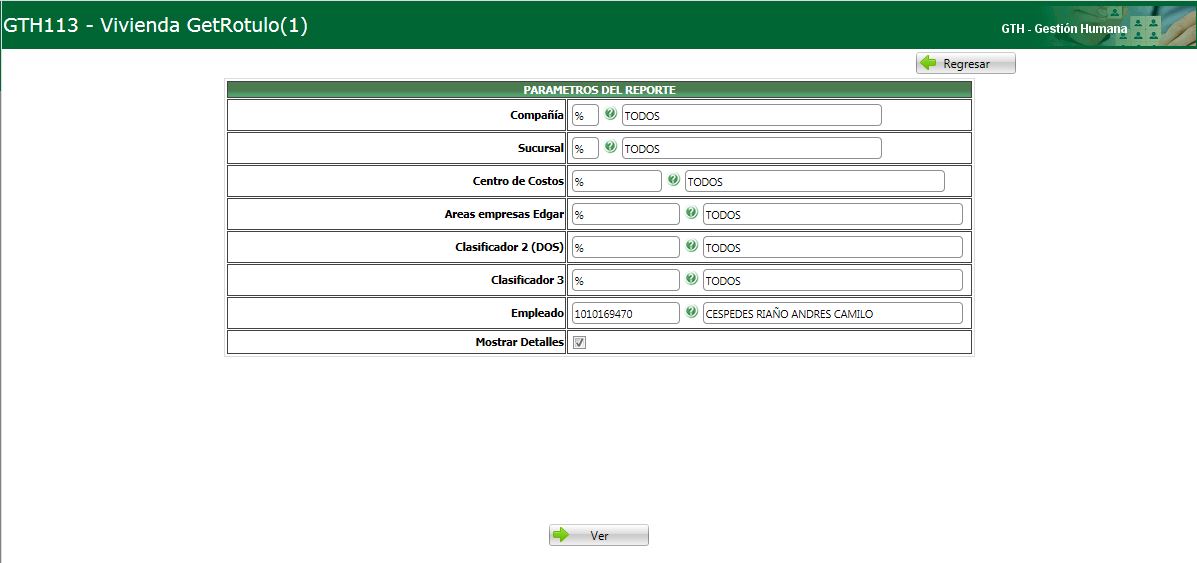The image size is (1197, 563).
Task: Open the Clasificador 3 lookup icon
Action: [x=691, y=279]
